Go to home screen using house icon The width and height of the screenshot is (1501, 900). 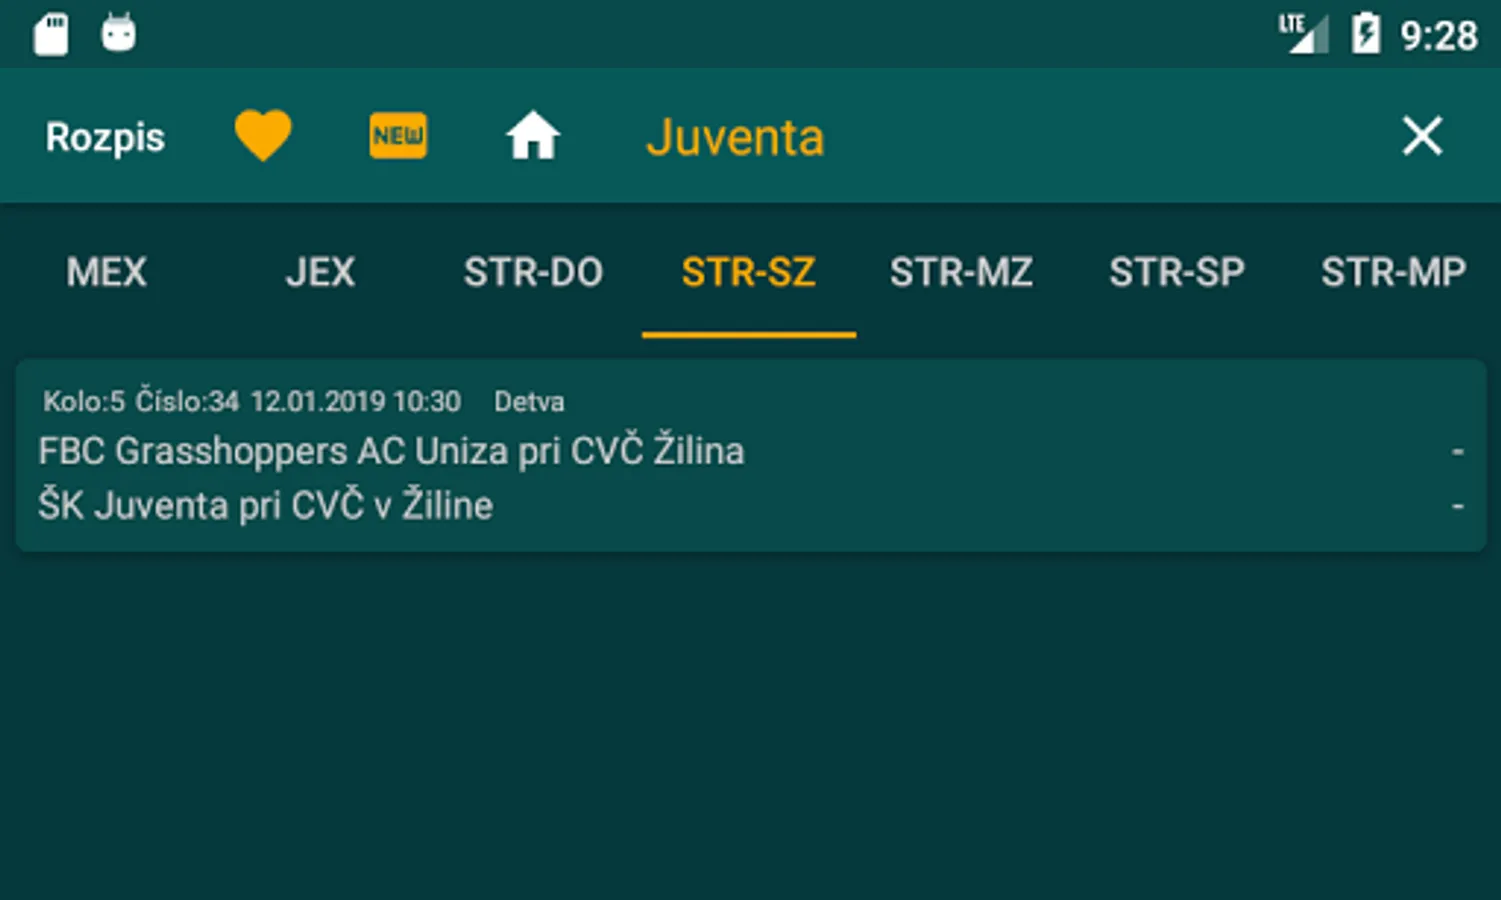pyautogui.click(x=533, y=135)
